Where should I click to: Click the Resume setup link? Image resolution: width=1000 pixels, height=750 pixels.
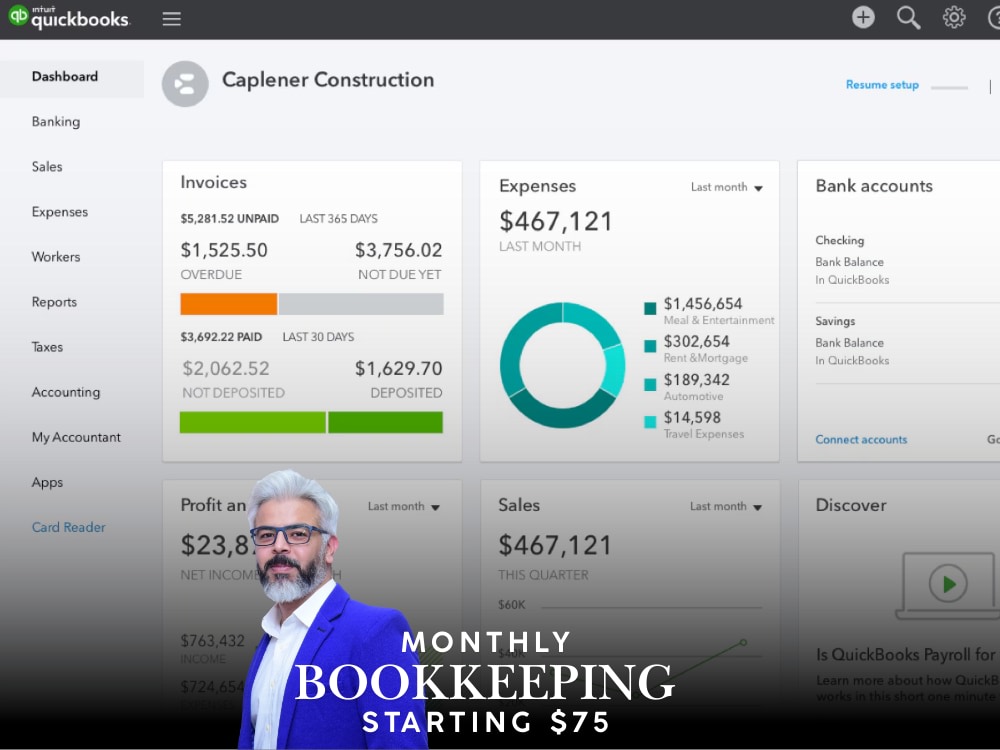pos(882,85)
